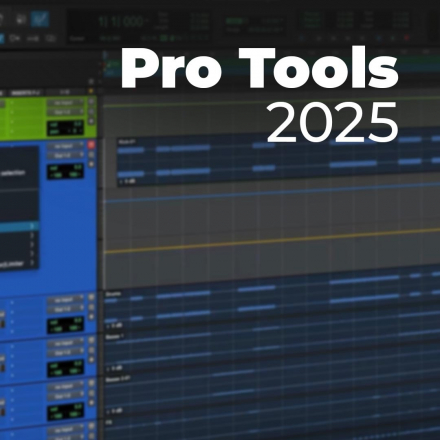Toggle record enable on the green track
The image size is (440, 440).
(91, 102)
